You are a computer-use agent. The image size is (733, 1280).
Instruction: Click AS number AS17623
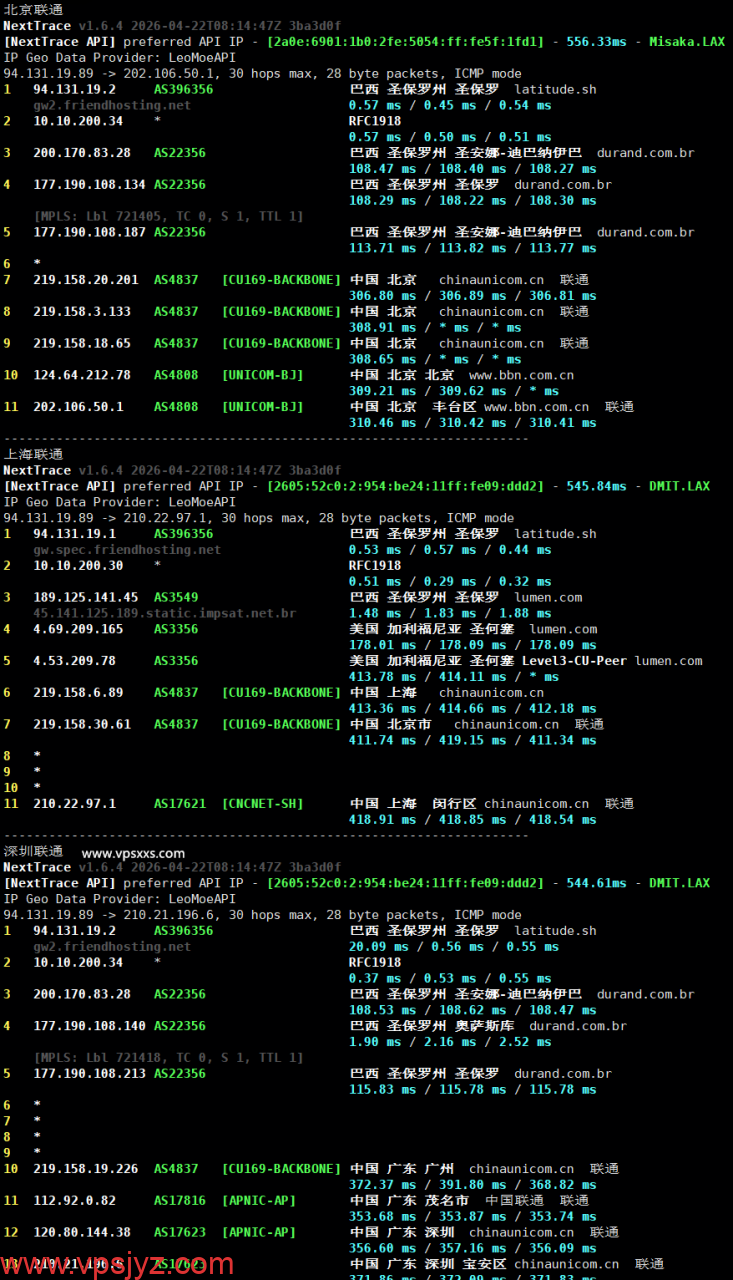click(x=180, y=1232)
